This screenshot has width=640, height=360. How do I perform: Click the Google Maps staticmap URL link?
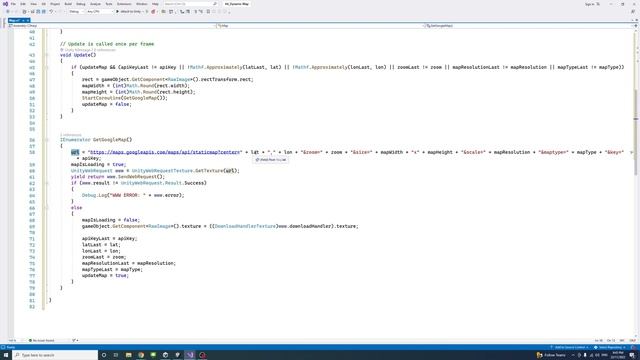[x=164, y=152]
